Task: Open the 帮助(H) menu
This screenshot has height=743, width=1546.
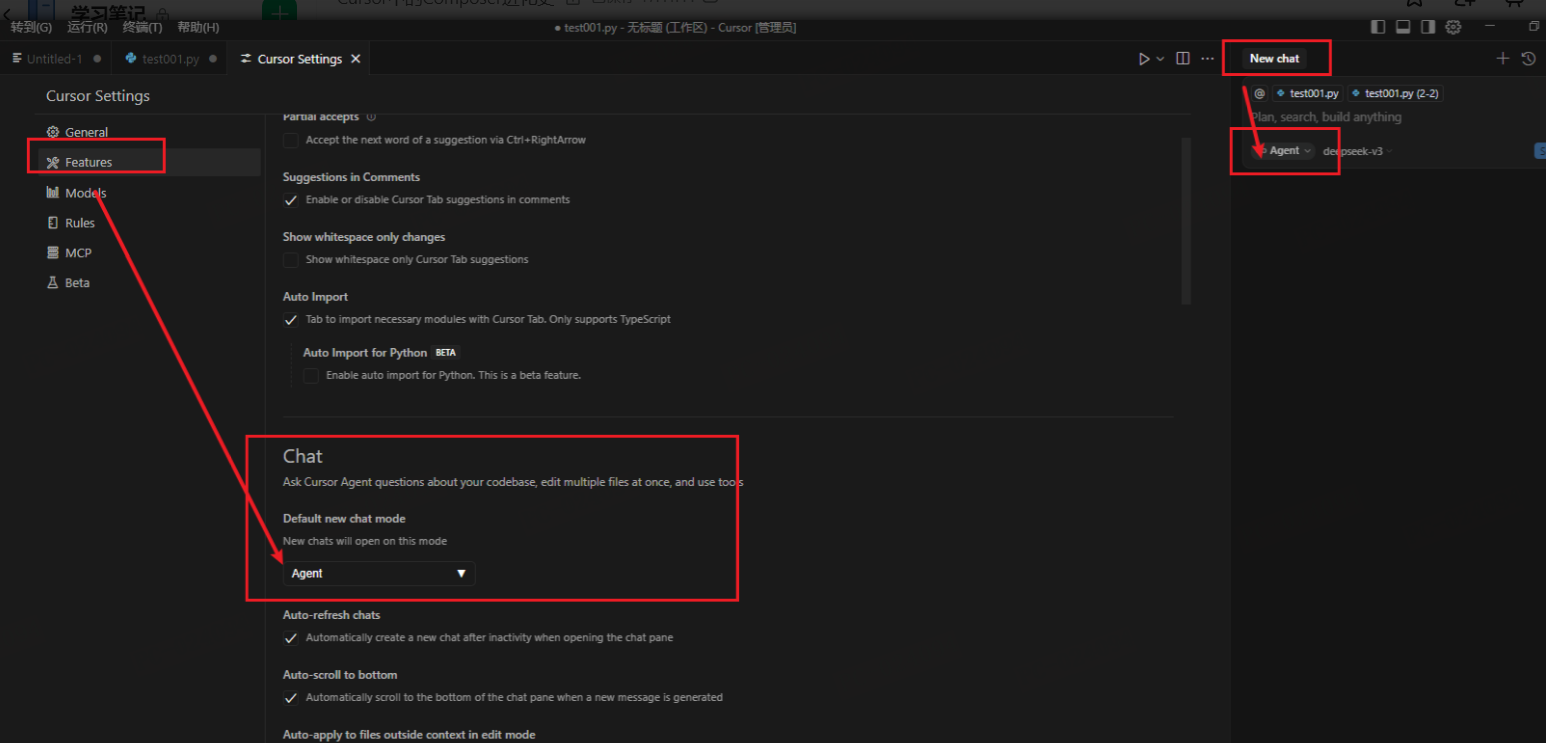Action: 198,28
